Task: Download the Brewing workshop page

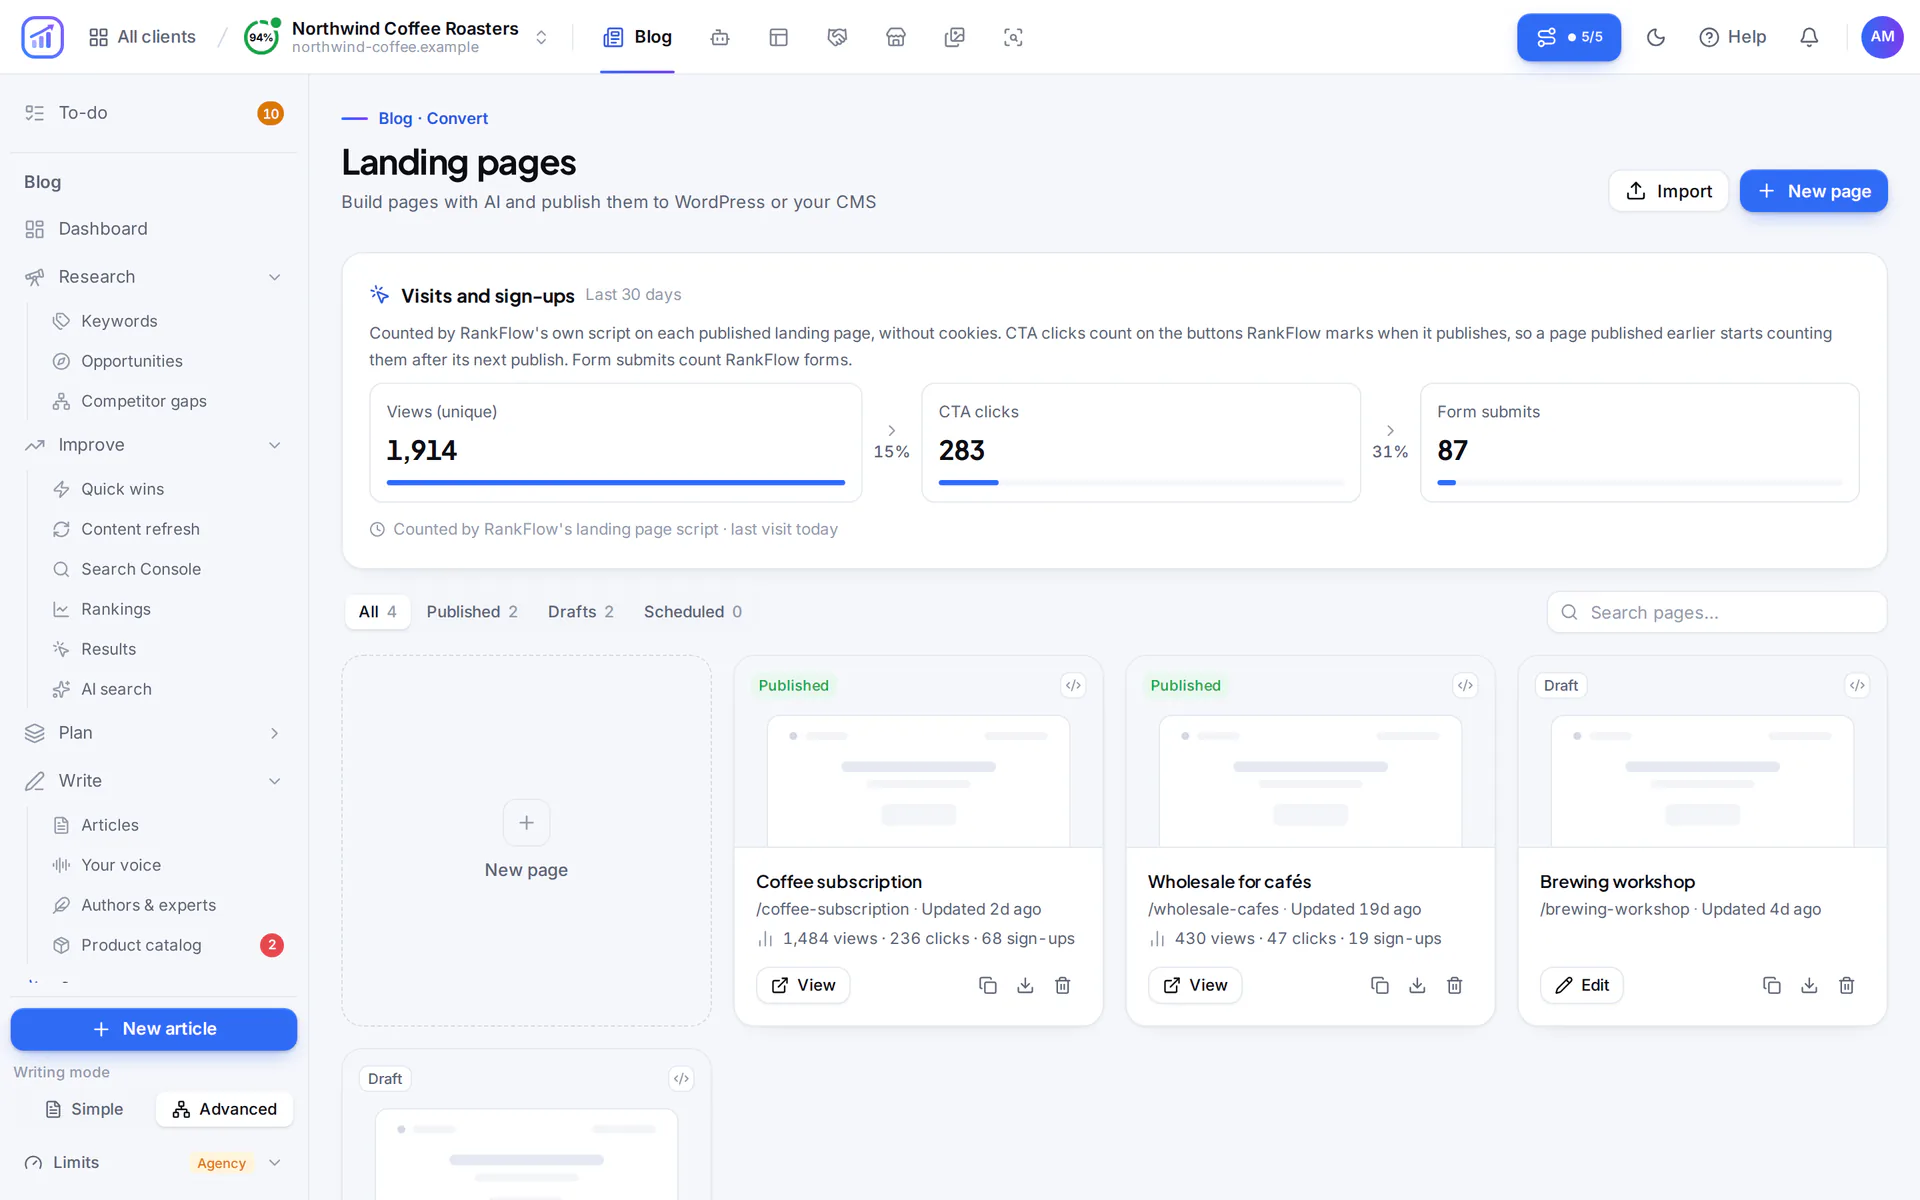Action: click(1809, 985)
